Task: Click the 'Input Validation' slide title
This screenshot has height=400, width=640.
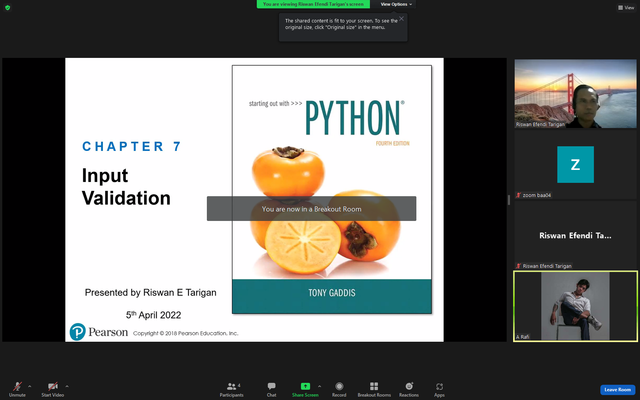Action: tap(126, 187)
